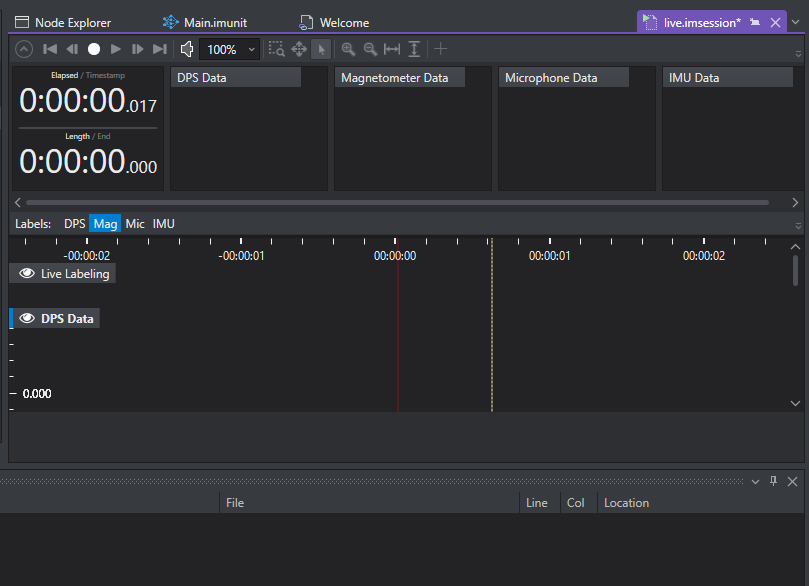This screenshot has width=809, height=586.
Task: Switch to the End time display
Action: pyautogui.click(x=104, y=136)
